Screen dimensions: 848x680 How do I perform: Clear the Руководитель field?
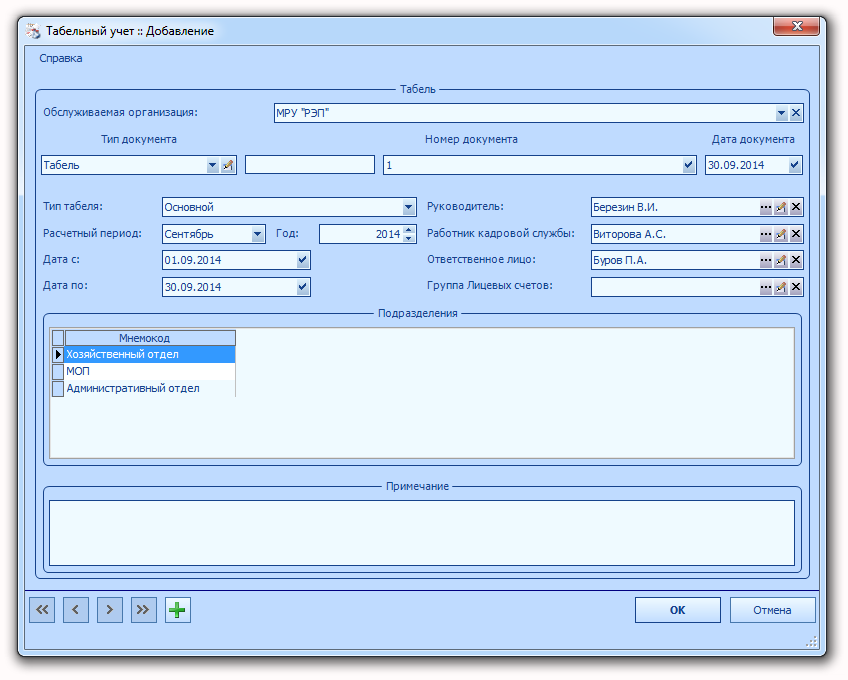click(x=796, y=207)
